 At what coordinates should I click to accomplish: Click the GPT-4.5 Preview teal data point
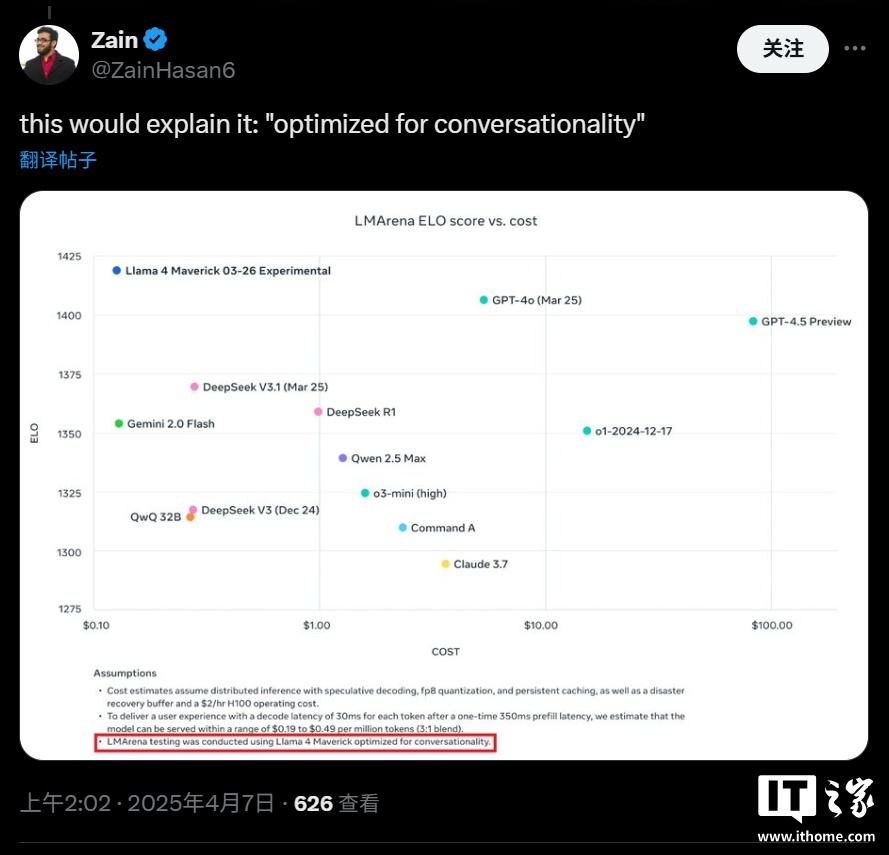[x=753, y=321]
